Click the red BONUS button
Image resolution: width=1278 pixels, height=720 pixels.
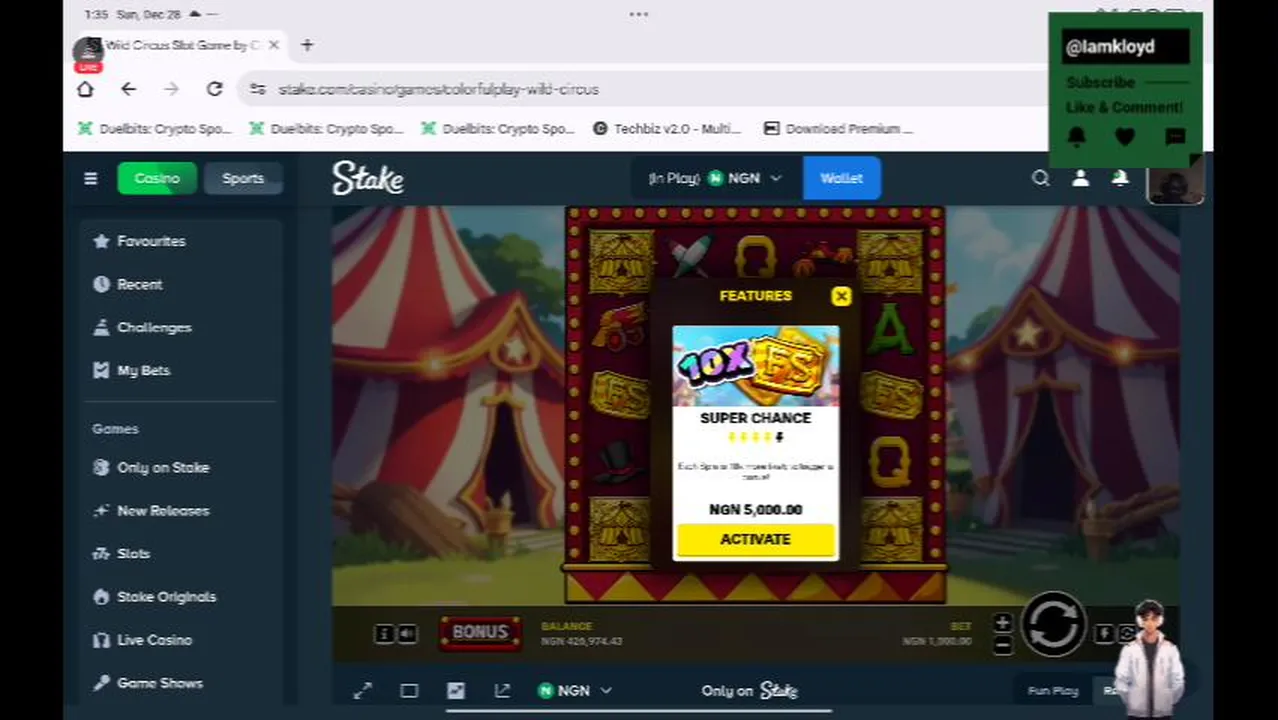tap(481, 632)
